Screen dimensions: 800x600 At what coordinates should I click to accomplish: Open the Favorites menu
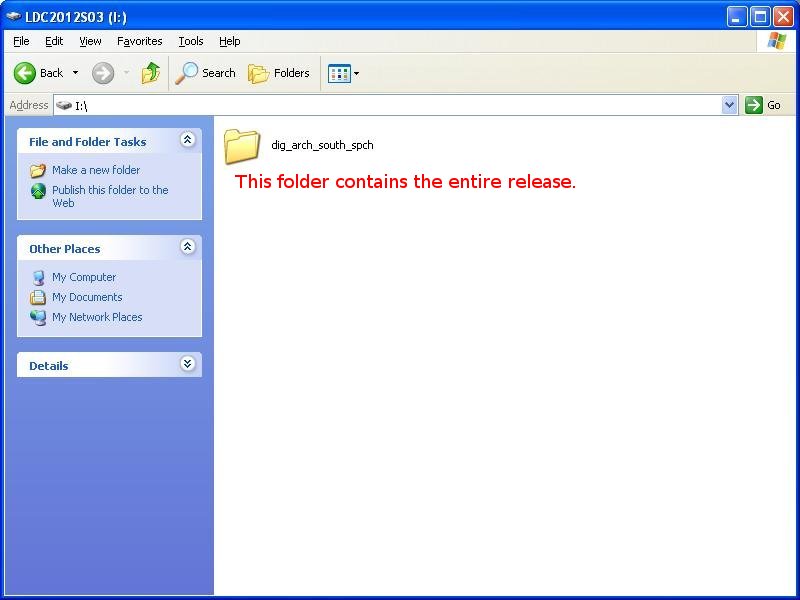pyautogui.click(x=139, y=41)
